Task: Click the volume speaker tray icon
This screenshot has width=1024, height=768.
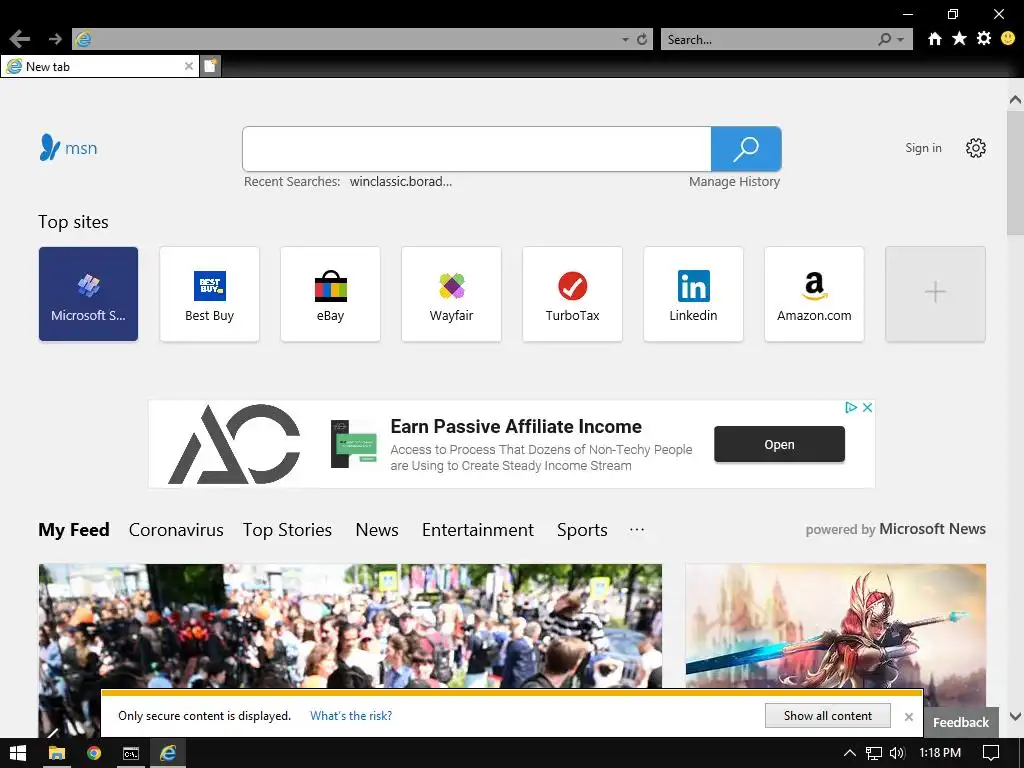Action: [x=897, y=753]
